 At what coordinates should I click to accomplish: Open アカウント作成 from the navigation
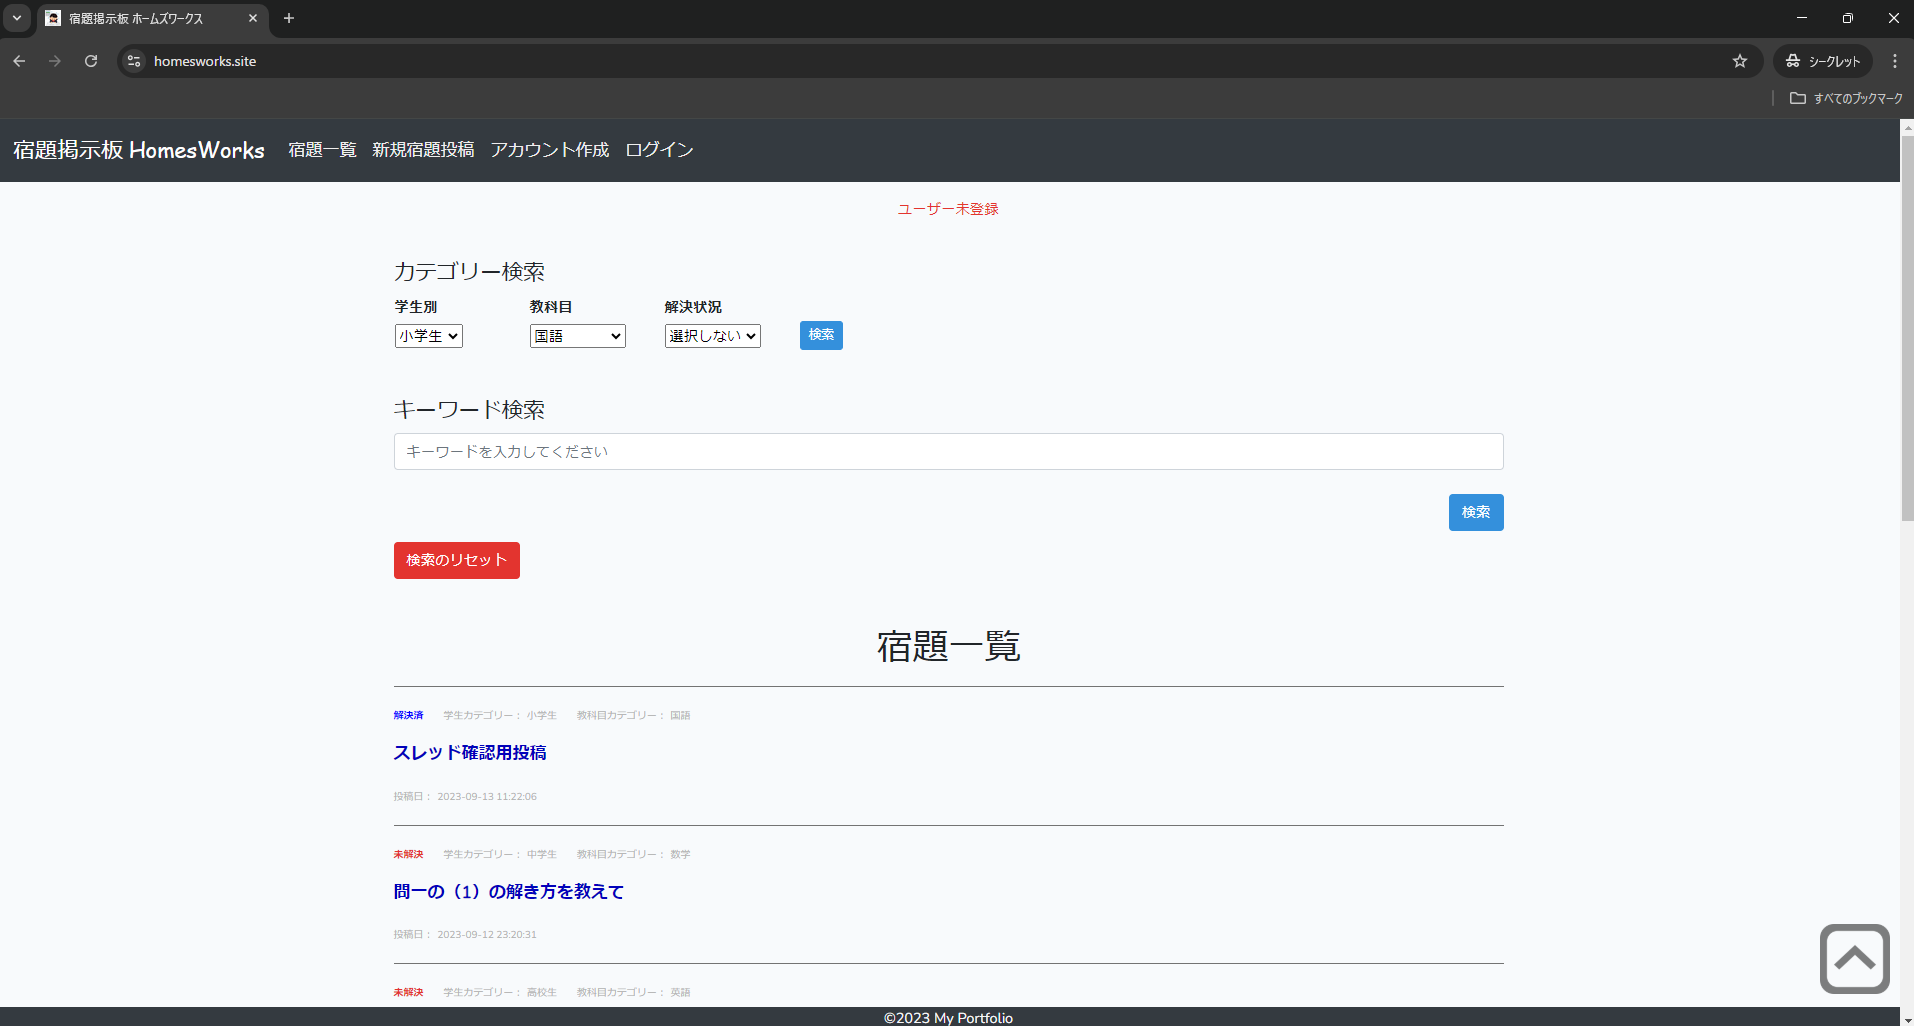coord(549,150)
